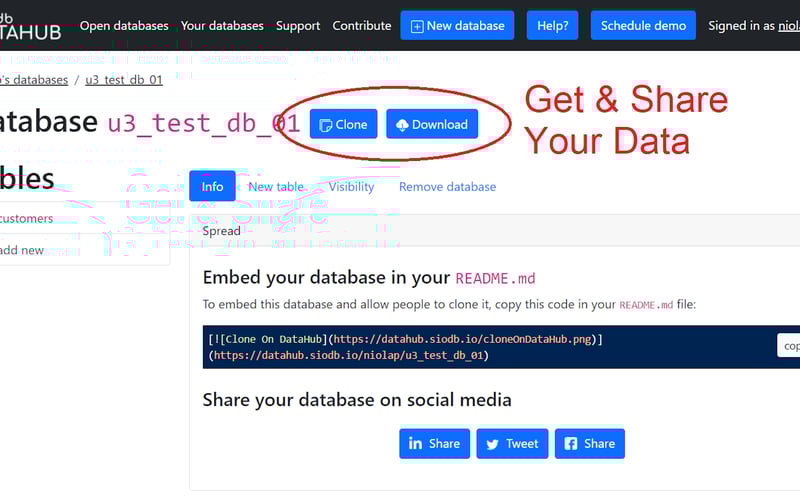The width and height of the screenshot is (800, 500).
Task: Switch to the Visibility tab
Action: tap(351, 187)
